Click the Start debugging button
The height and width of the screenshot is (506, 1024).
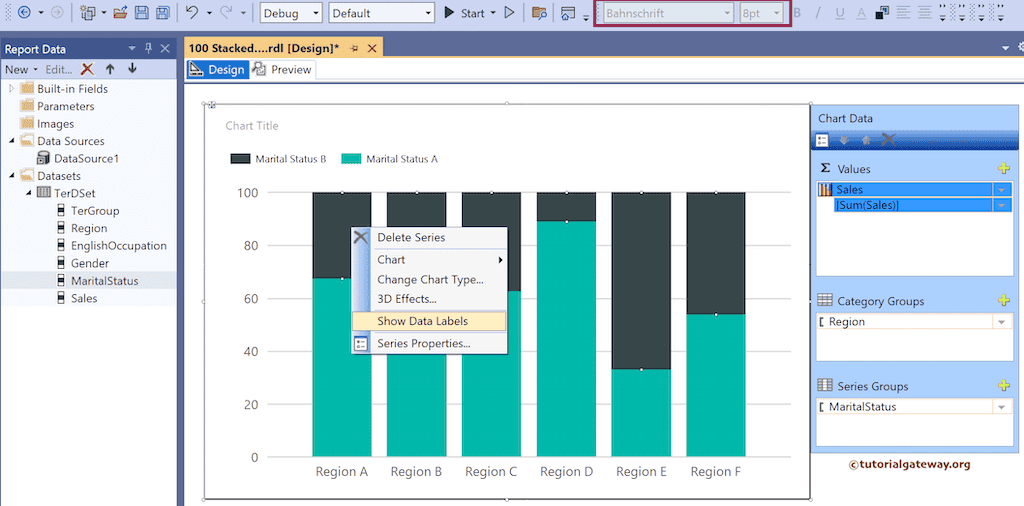(464, 13)
